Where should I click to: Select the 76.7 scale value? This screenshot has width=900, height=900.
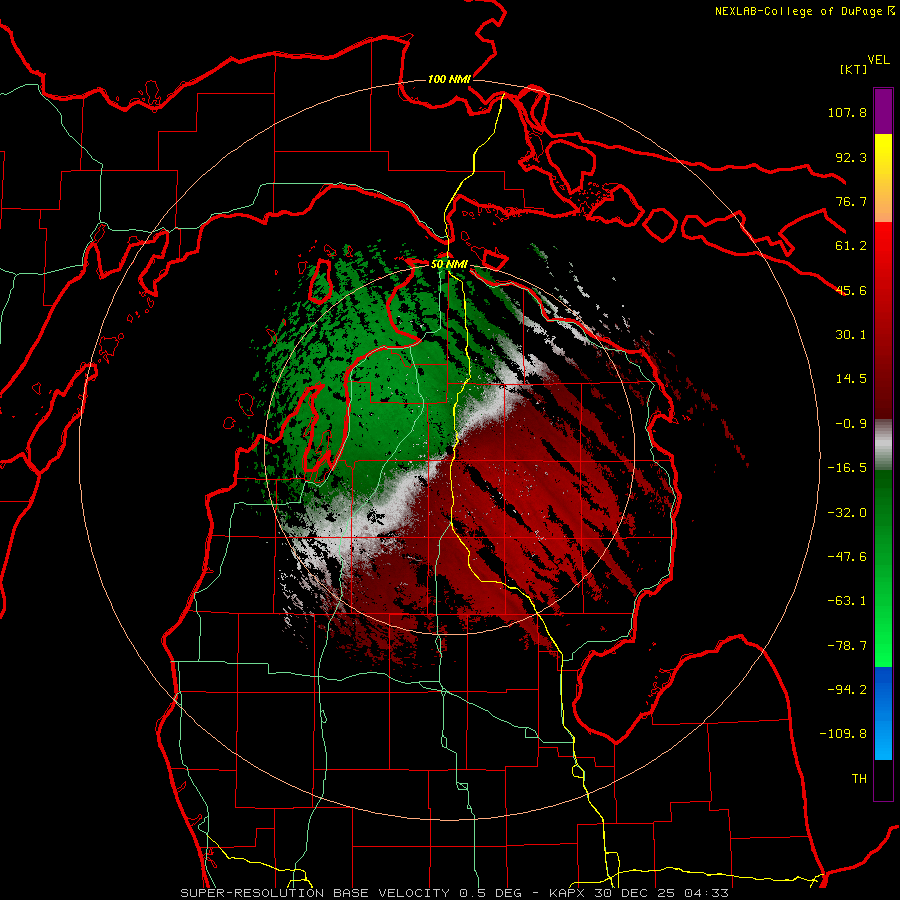point(851,201)
